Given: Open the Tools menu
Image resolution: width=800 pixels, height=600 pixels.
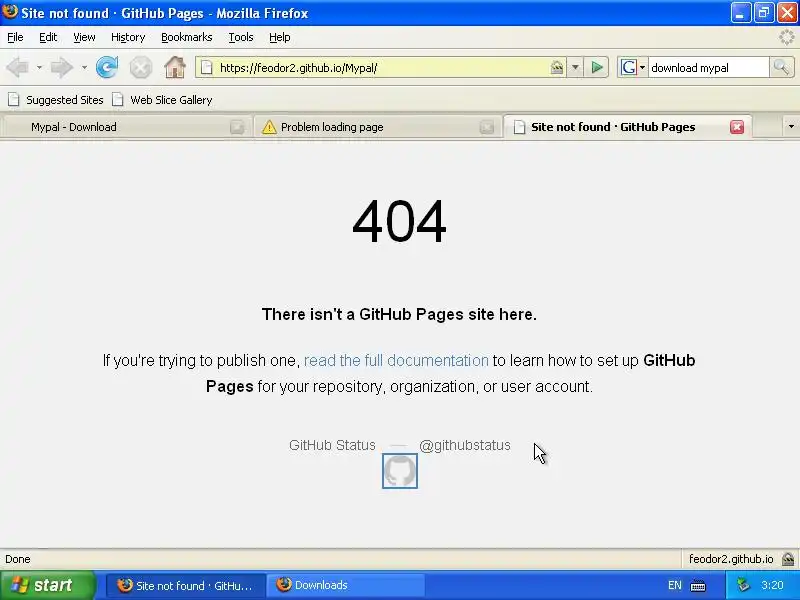Looking at the screenshot, I should pyautogui.click(x=241, y=37).
